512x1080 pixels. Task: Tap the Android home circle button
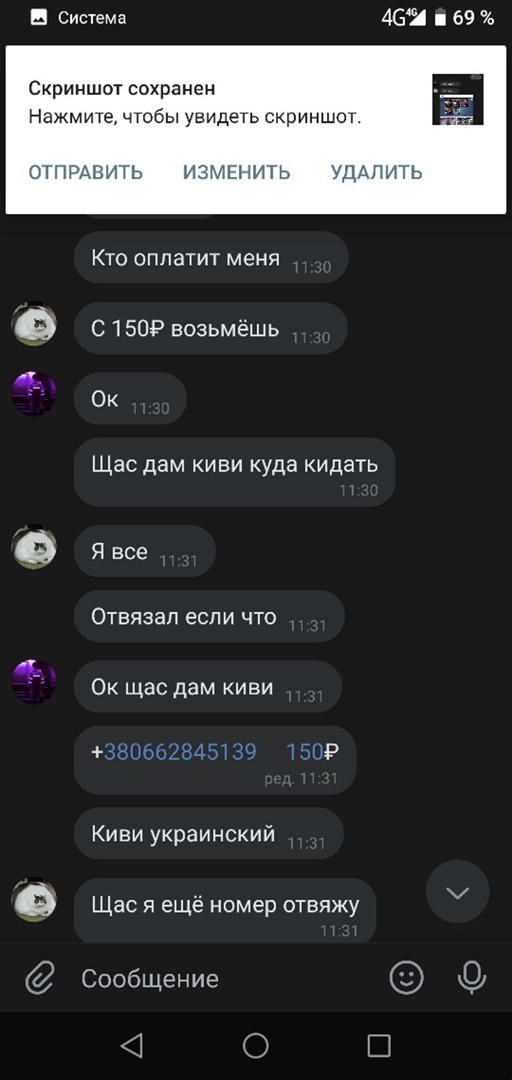(x=256, y=1045)
